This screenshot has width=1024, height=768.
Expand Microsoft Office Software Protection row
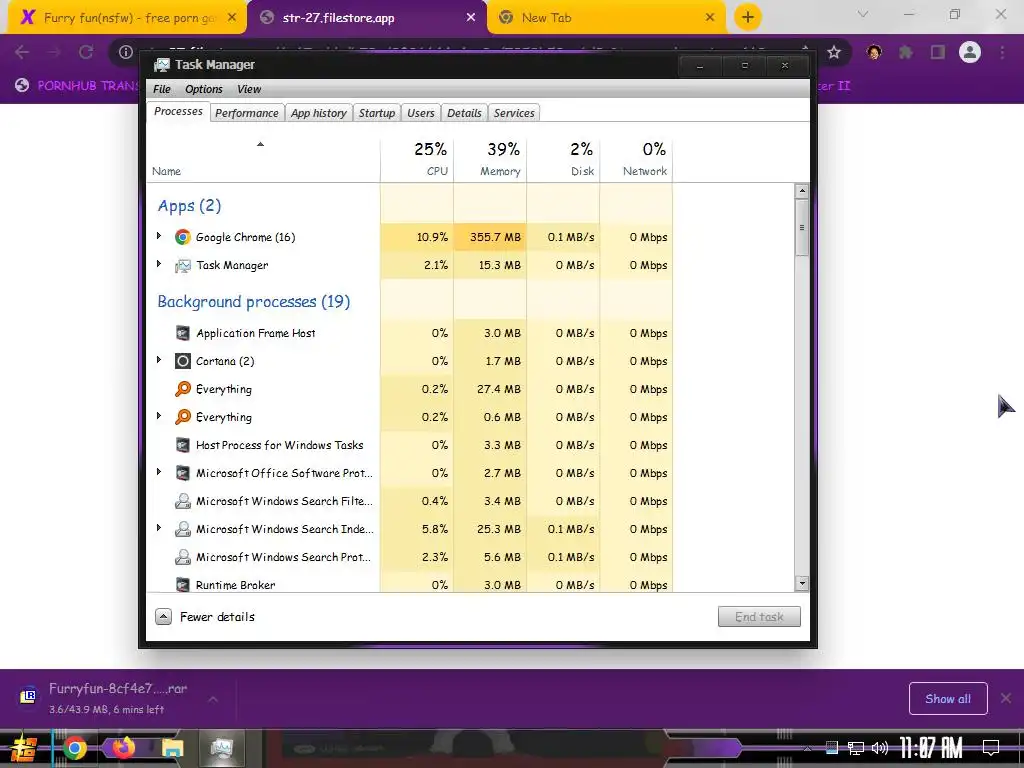pyautogui.click(x=159, y=472)
